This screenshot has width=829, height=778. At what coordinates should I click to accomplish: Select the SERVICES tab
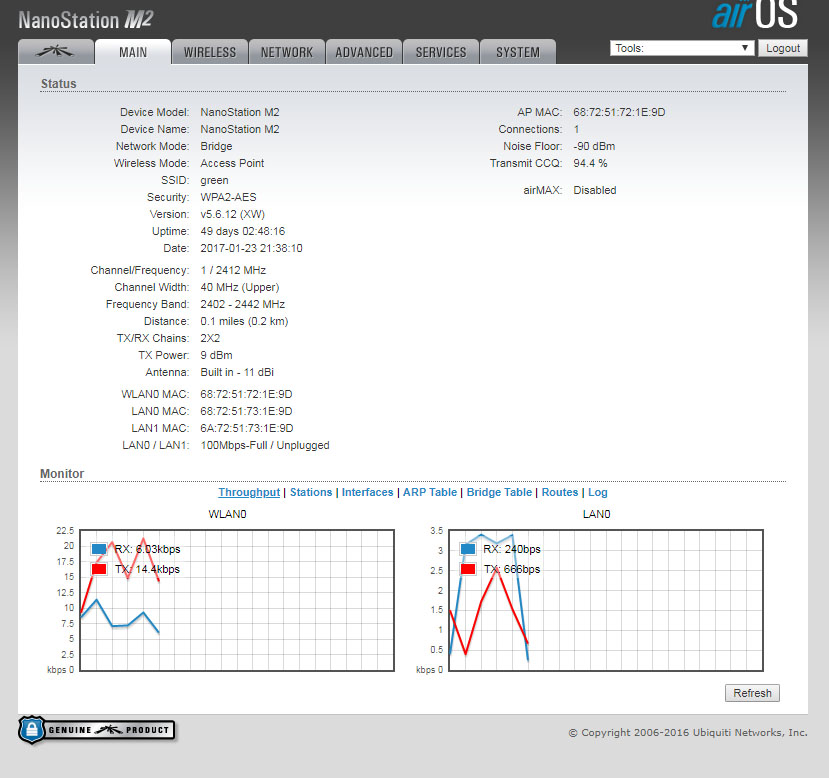tap(441, 52)
